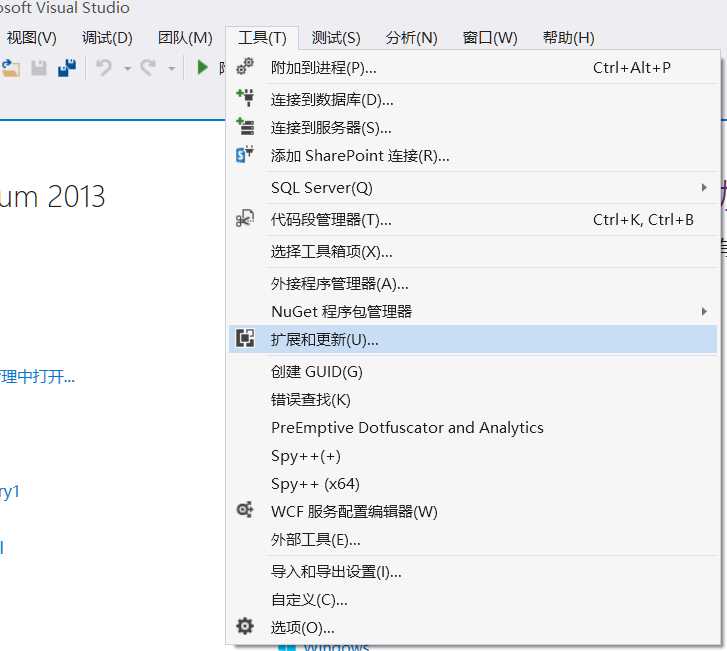Viewport: 727px width, 651px height.
Task: Expand the NuGet 程序包管理器 submenu arrow
Action: (x=704, y=311)
